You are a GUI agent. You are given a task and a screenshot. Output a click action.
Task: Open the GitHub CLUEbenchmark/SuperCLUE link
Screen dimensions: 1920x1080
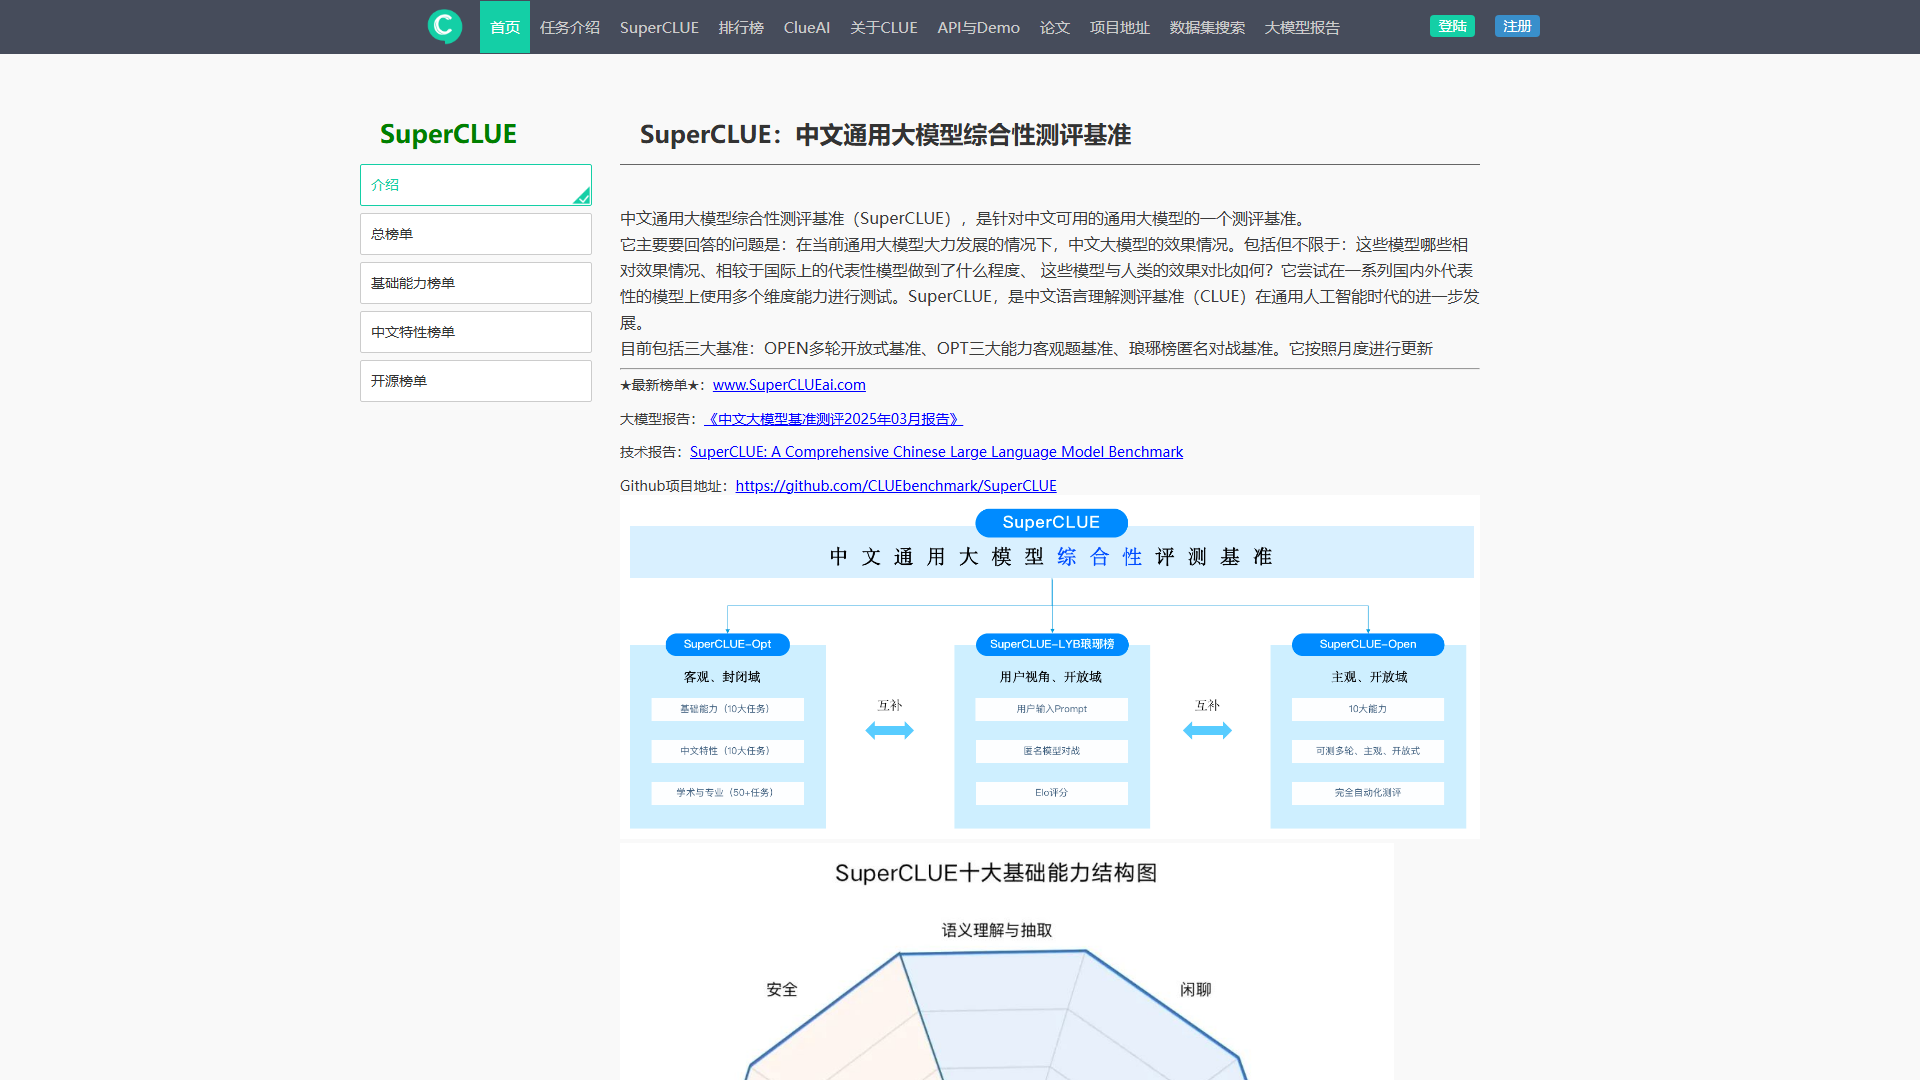point(896,486)
